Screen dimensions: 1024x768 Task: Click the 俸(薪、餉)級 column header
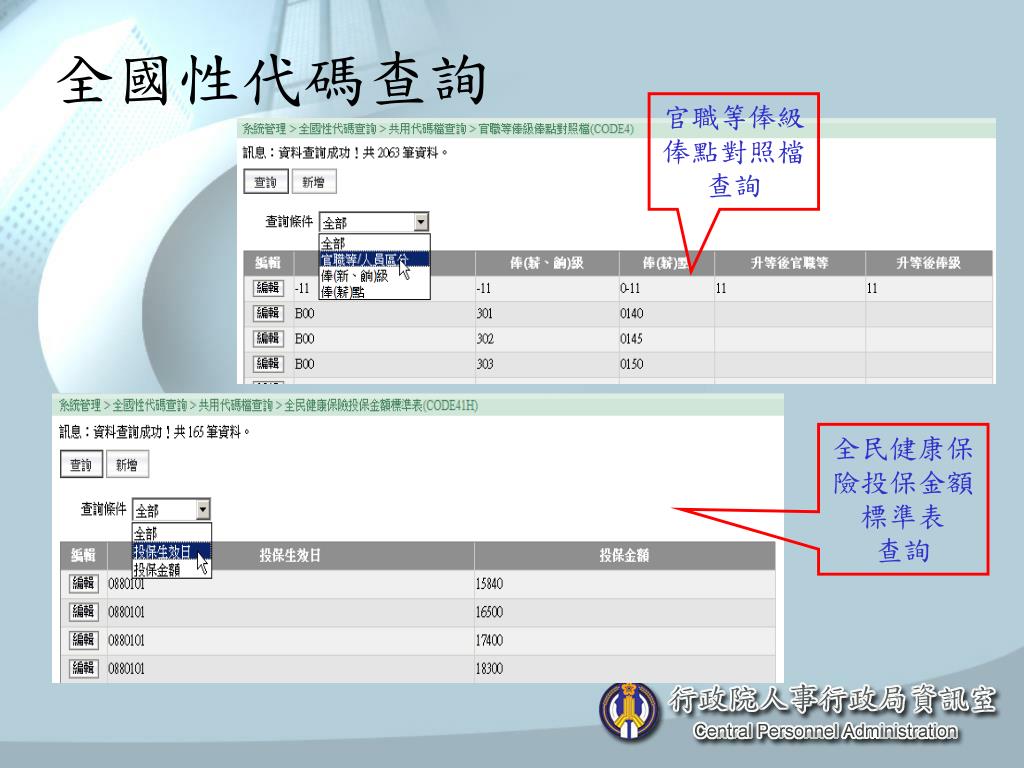point(547,263)
